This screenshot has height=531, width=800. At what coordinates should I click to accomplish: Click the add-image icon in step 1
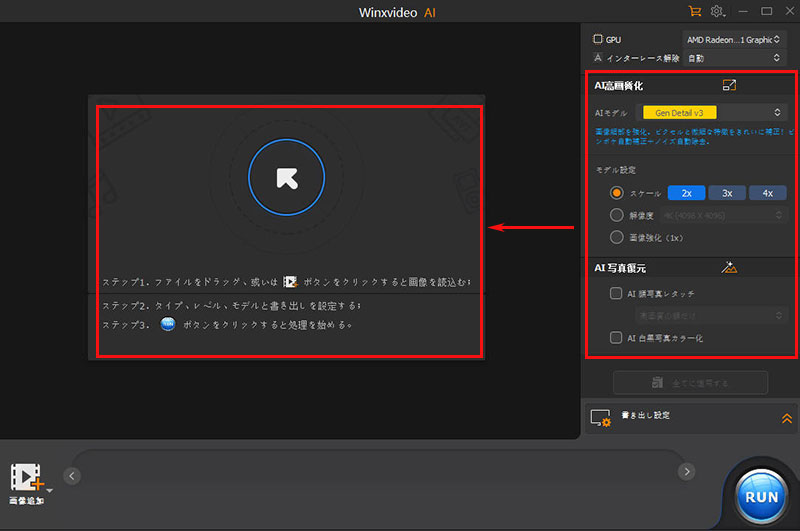pyautogui.click(x=290, y=282)
